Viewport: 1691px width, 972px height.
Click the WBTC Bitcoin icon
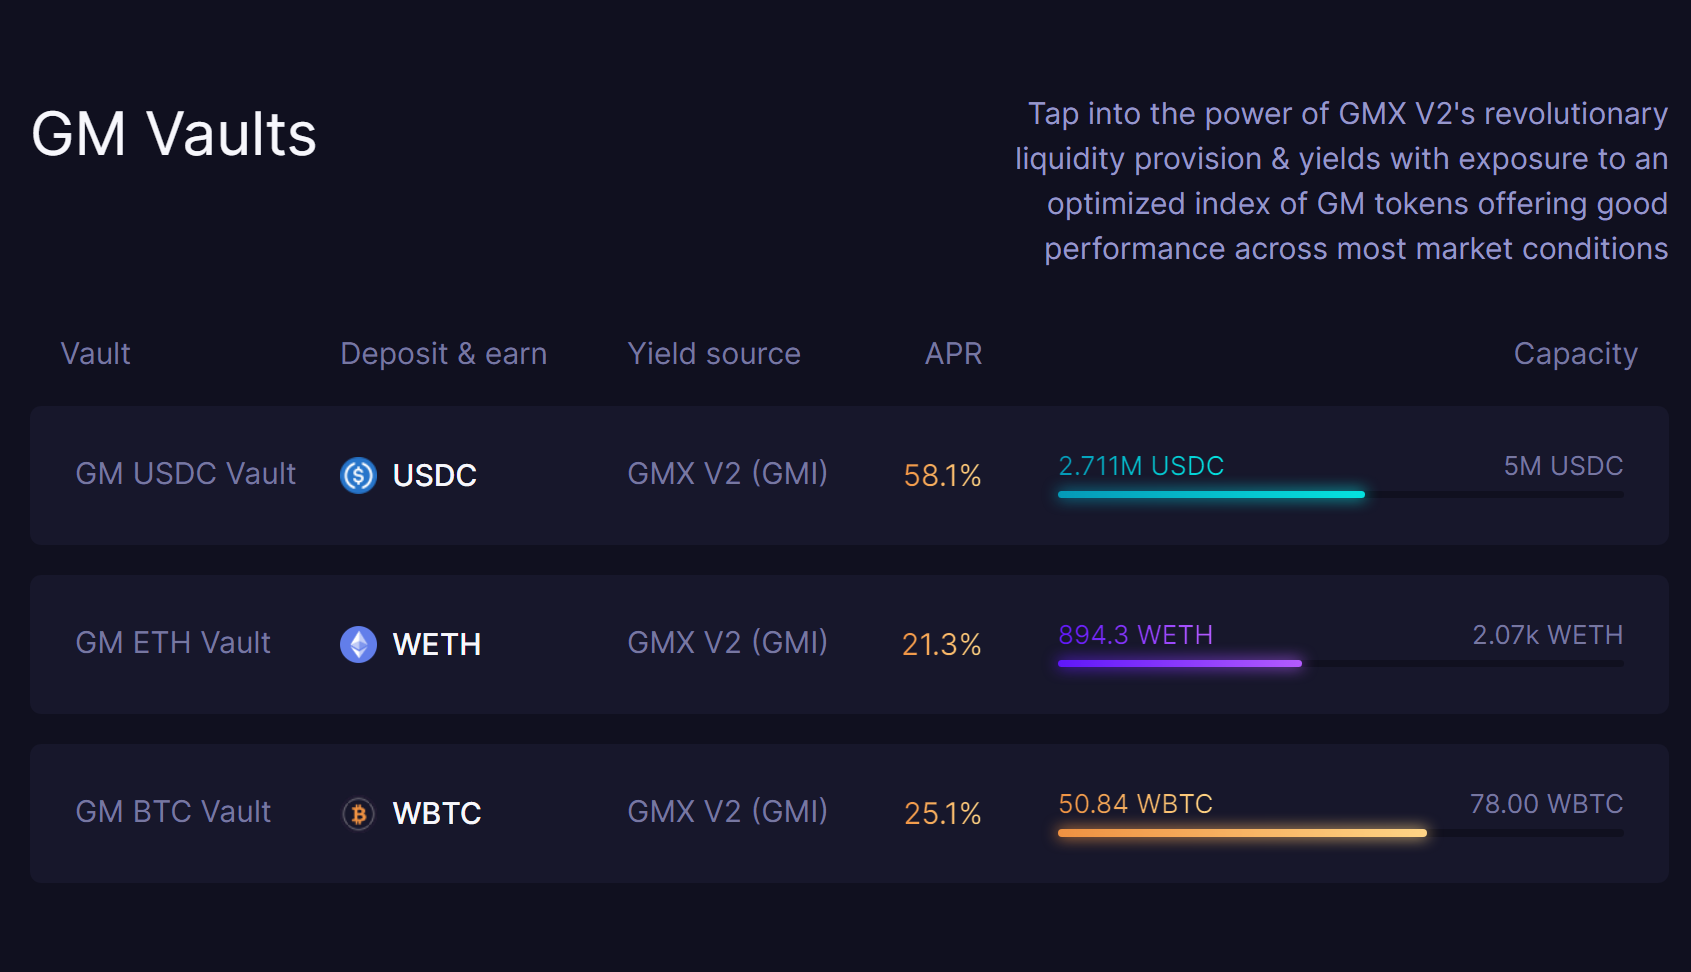click(x=358, y=813)
